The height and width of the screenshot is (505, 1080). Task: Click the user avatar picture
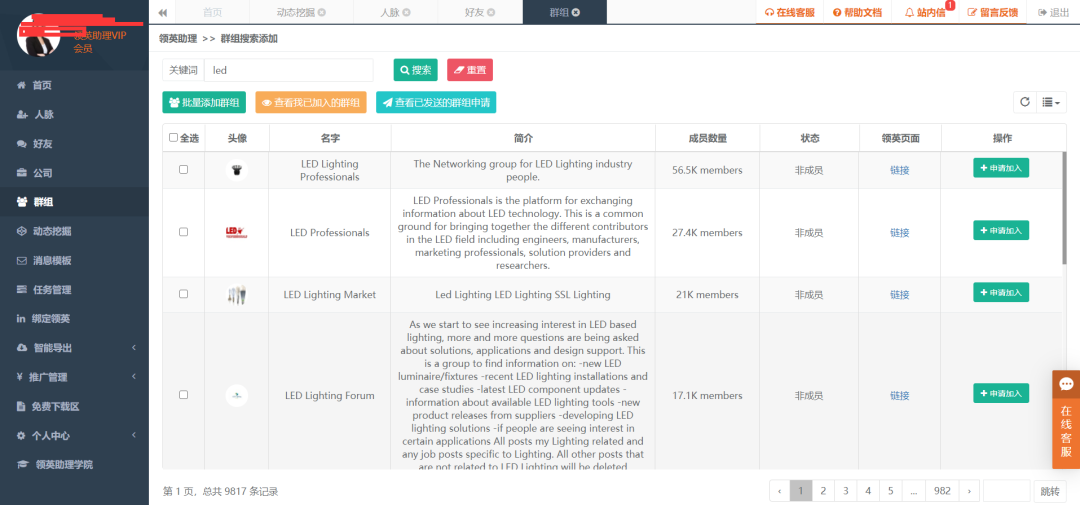point(39,36)
